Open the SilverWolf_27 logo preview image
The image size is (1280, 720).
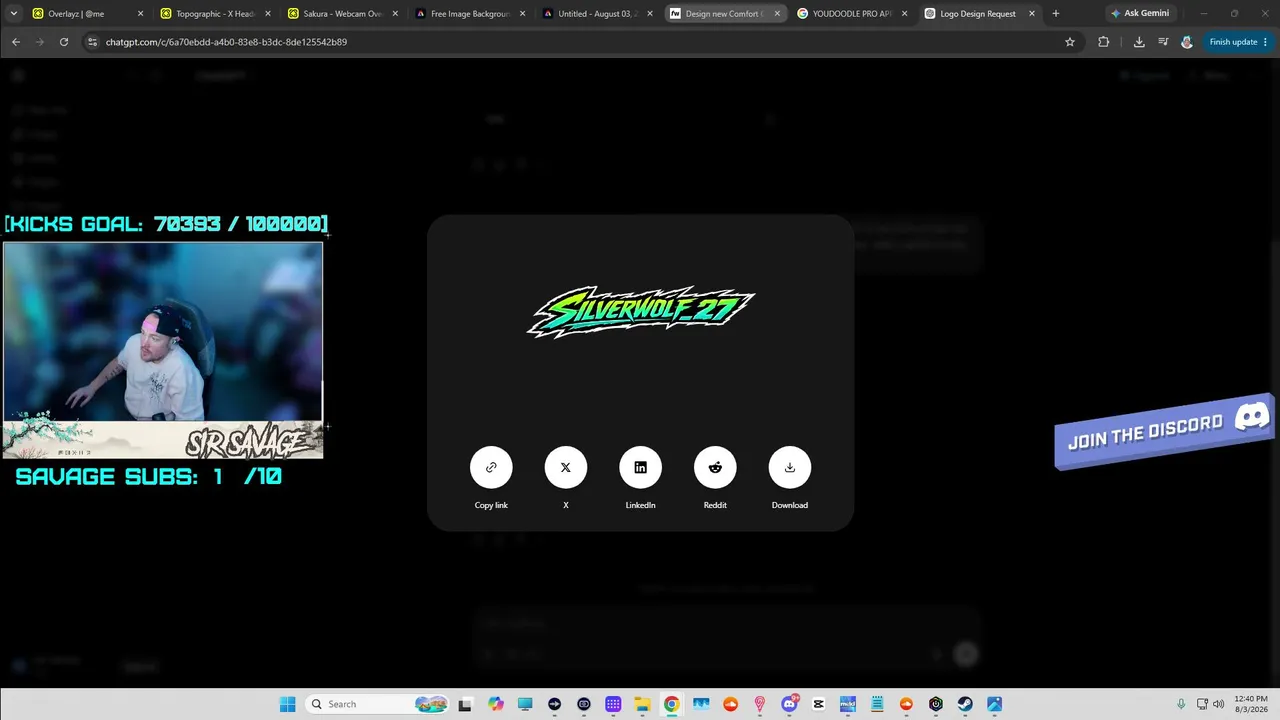[x=641, y=312]
